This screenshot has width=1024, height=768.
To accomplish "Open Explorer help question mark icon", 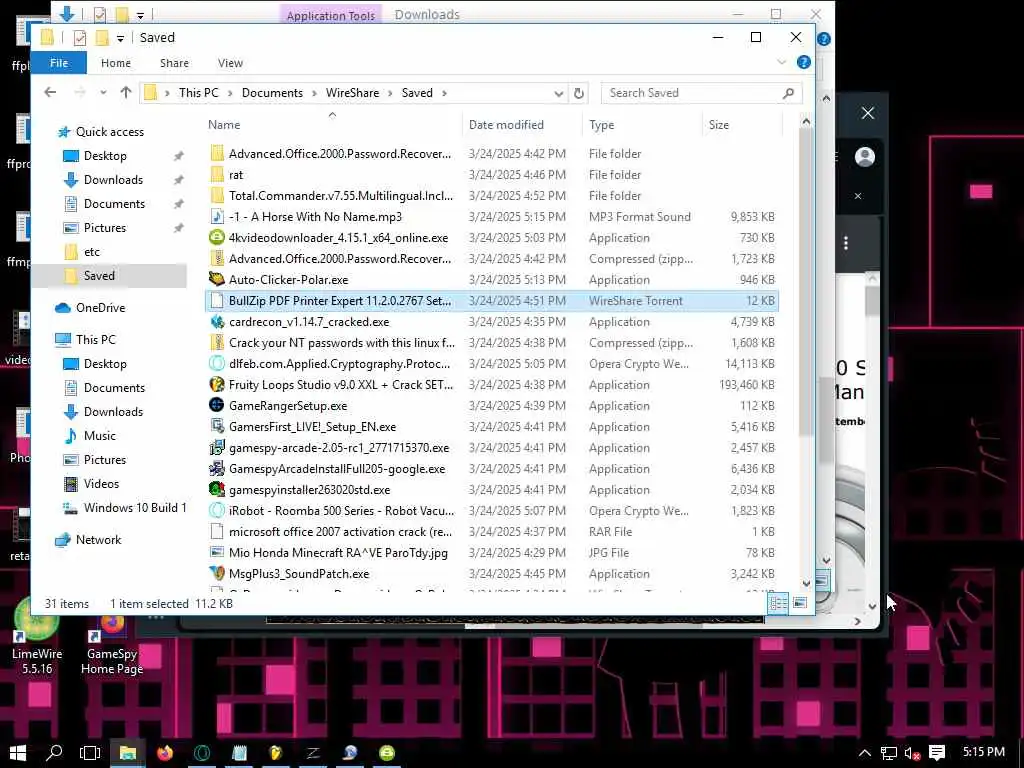I will coord(804,63).
